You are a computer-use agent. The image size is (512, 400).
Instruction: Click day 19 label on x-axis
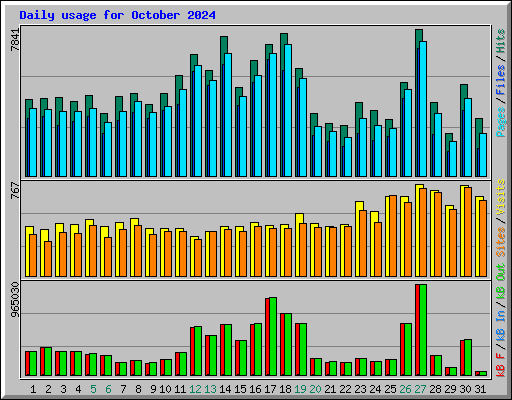click(x=300, y=389)
